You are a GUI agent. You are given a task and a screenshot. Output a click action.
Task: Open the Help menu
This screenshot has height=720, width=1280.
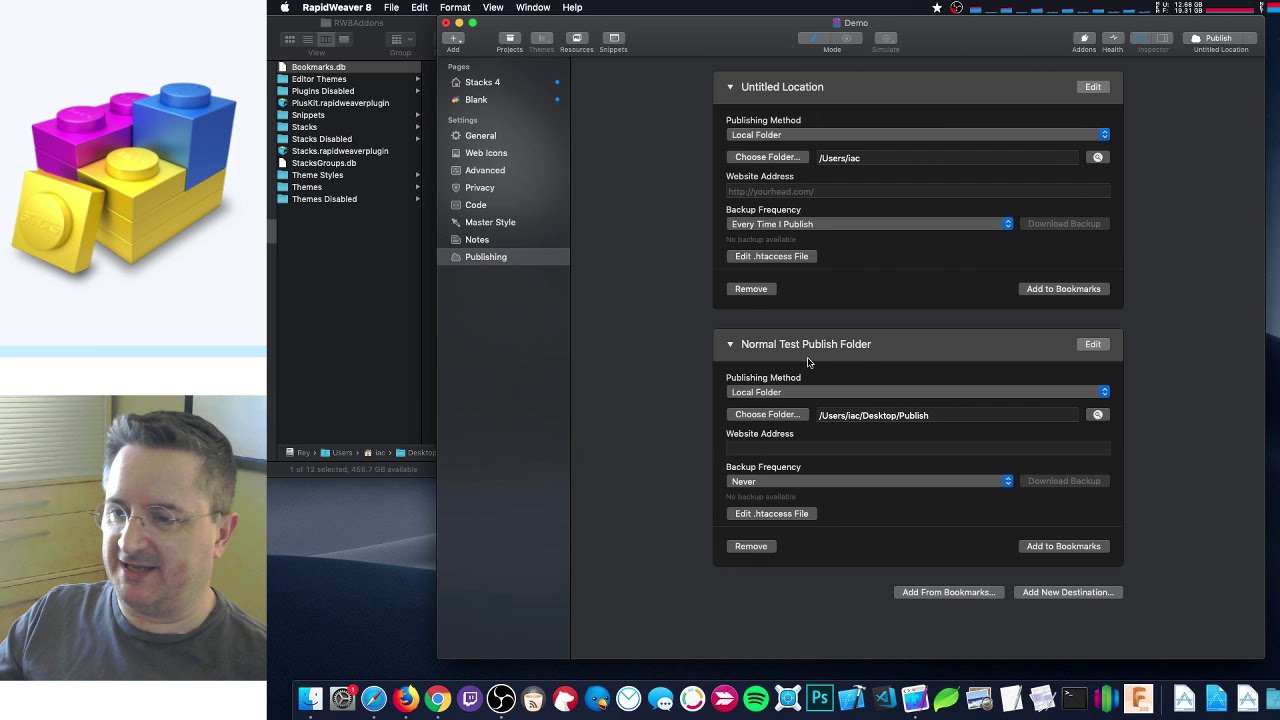pyautogui.click(x=572, y=7)
